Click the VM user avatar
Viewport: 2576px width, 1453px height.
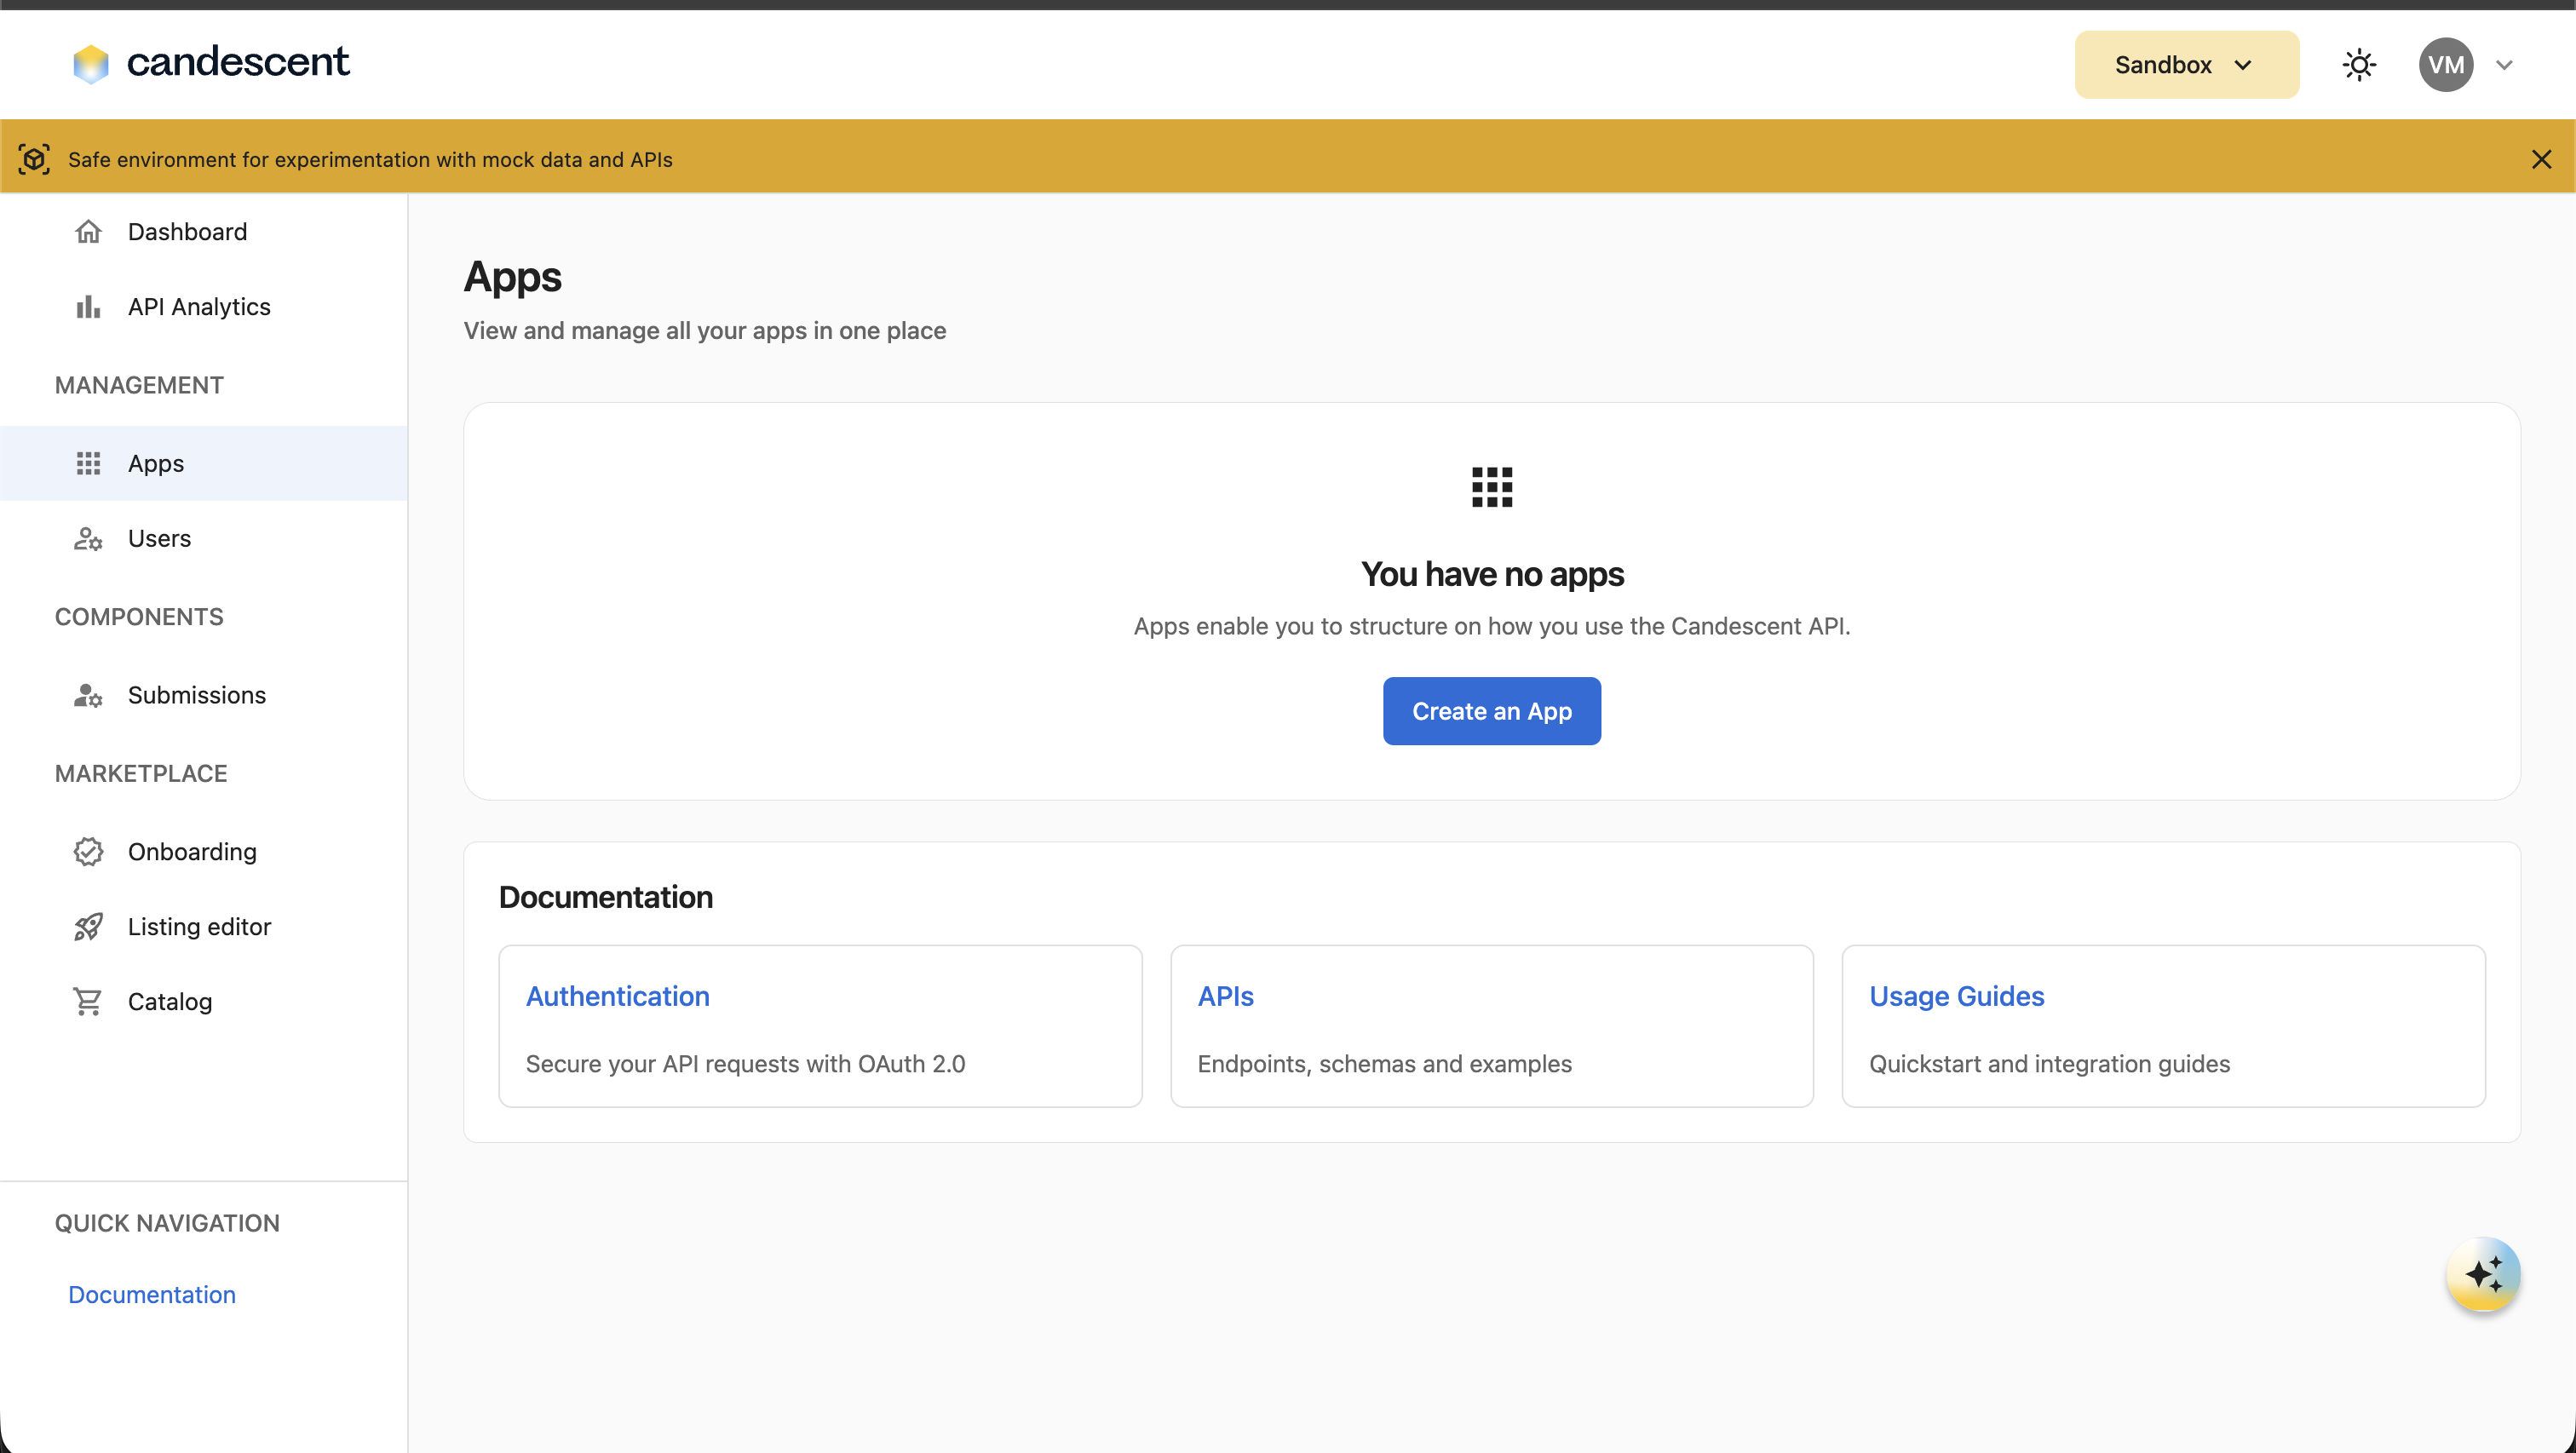(x=2446, y=65)
